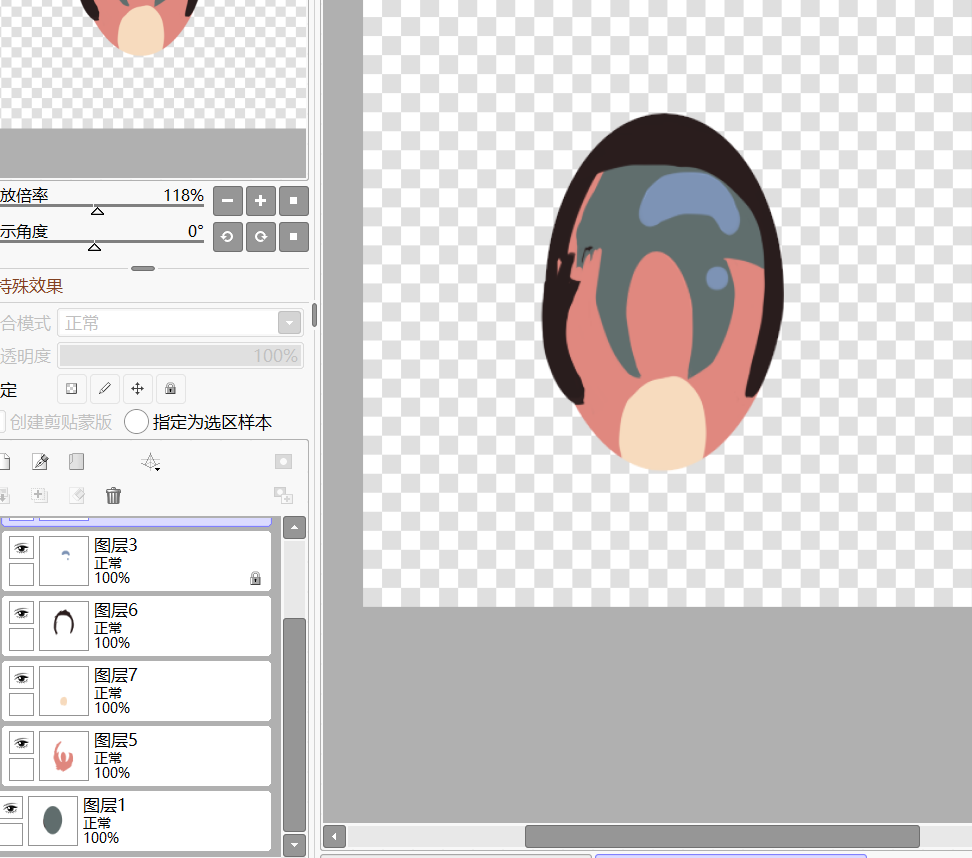Toggle the lock-painting pencil icon
972x858 pixels.
click(104, 389)
